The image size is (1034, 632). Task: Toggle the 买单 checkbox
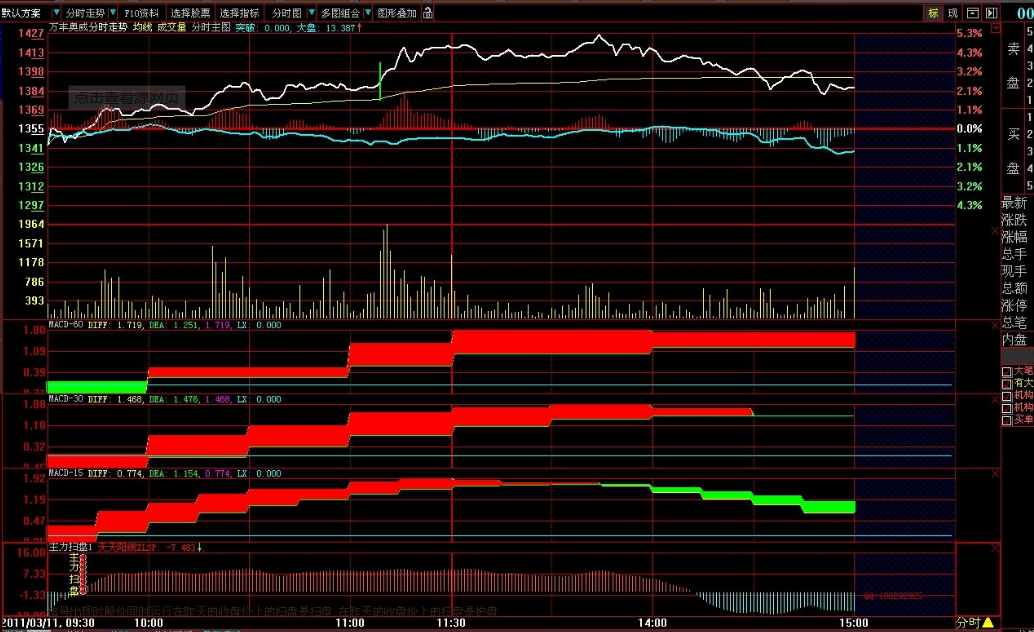point(1007,420)
